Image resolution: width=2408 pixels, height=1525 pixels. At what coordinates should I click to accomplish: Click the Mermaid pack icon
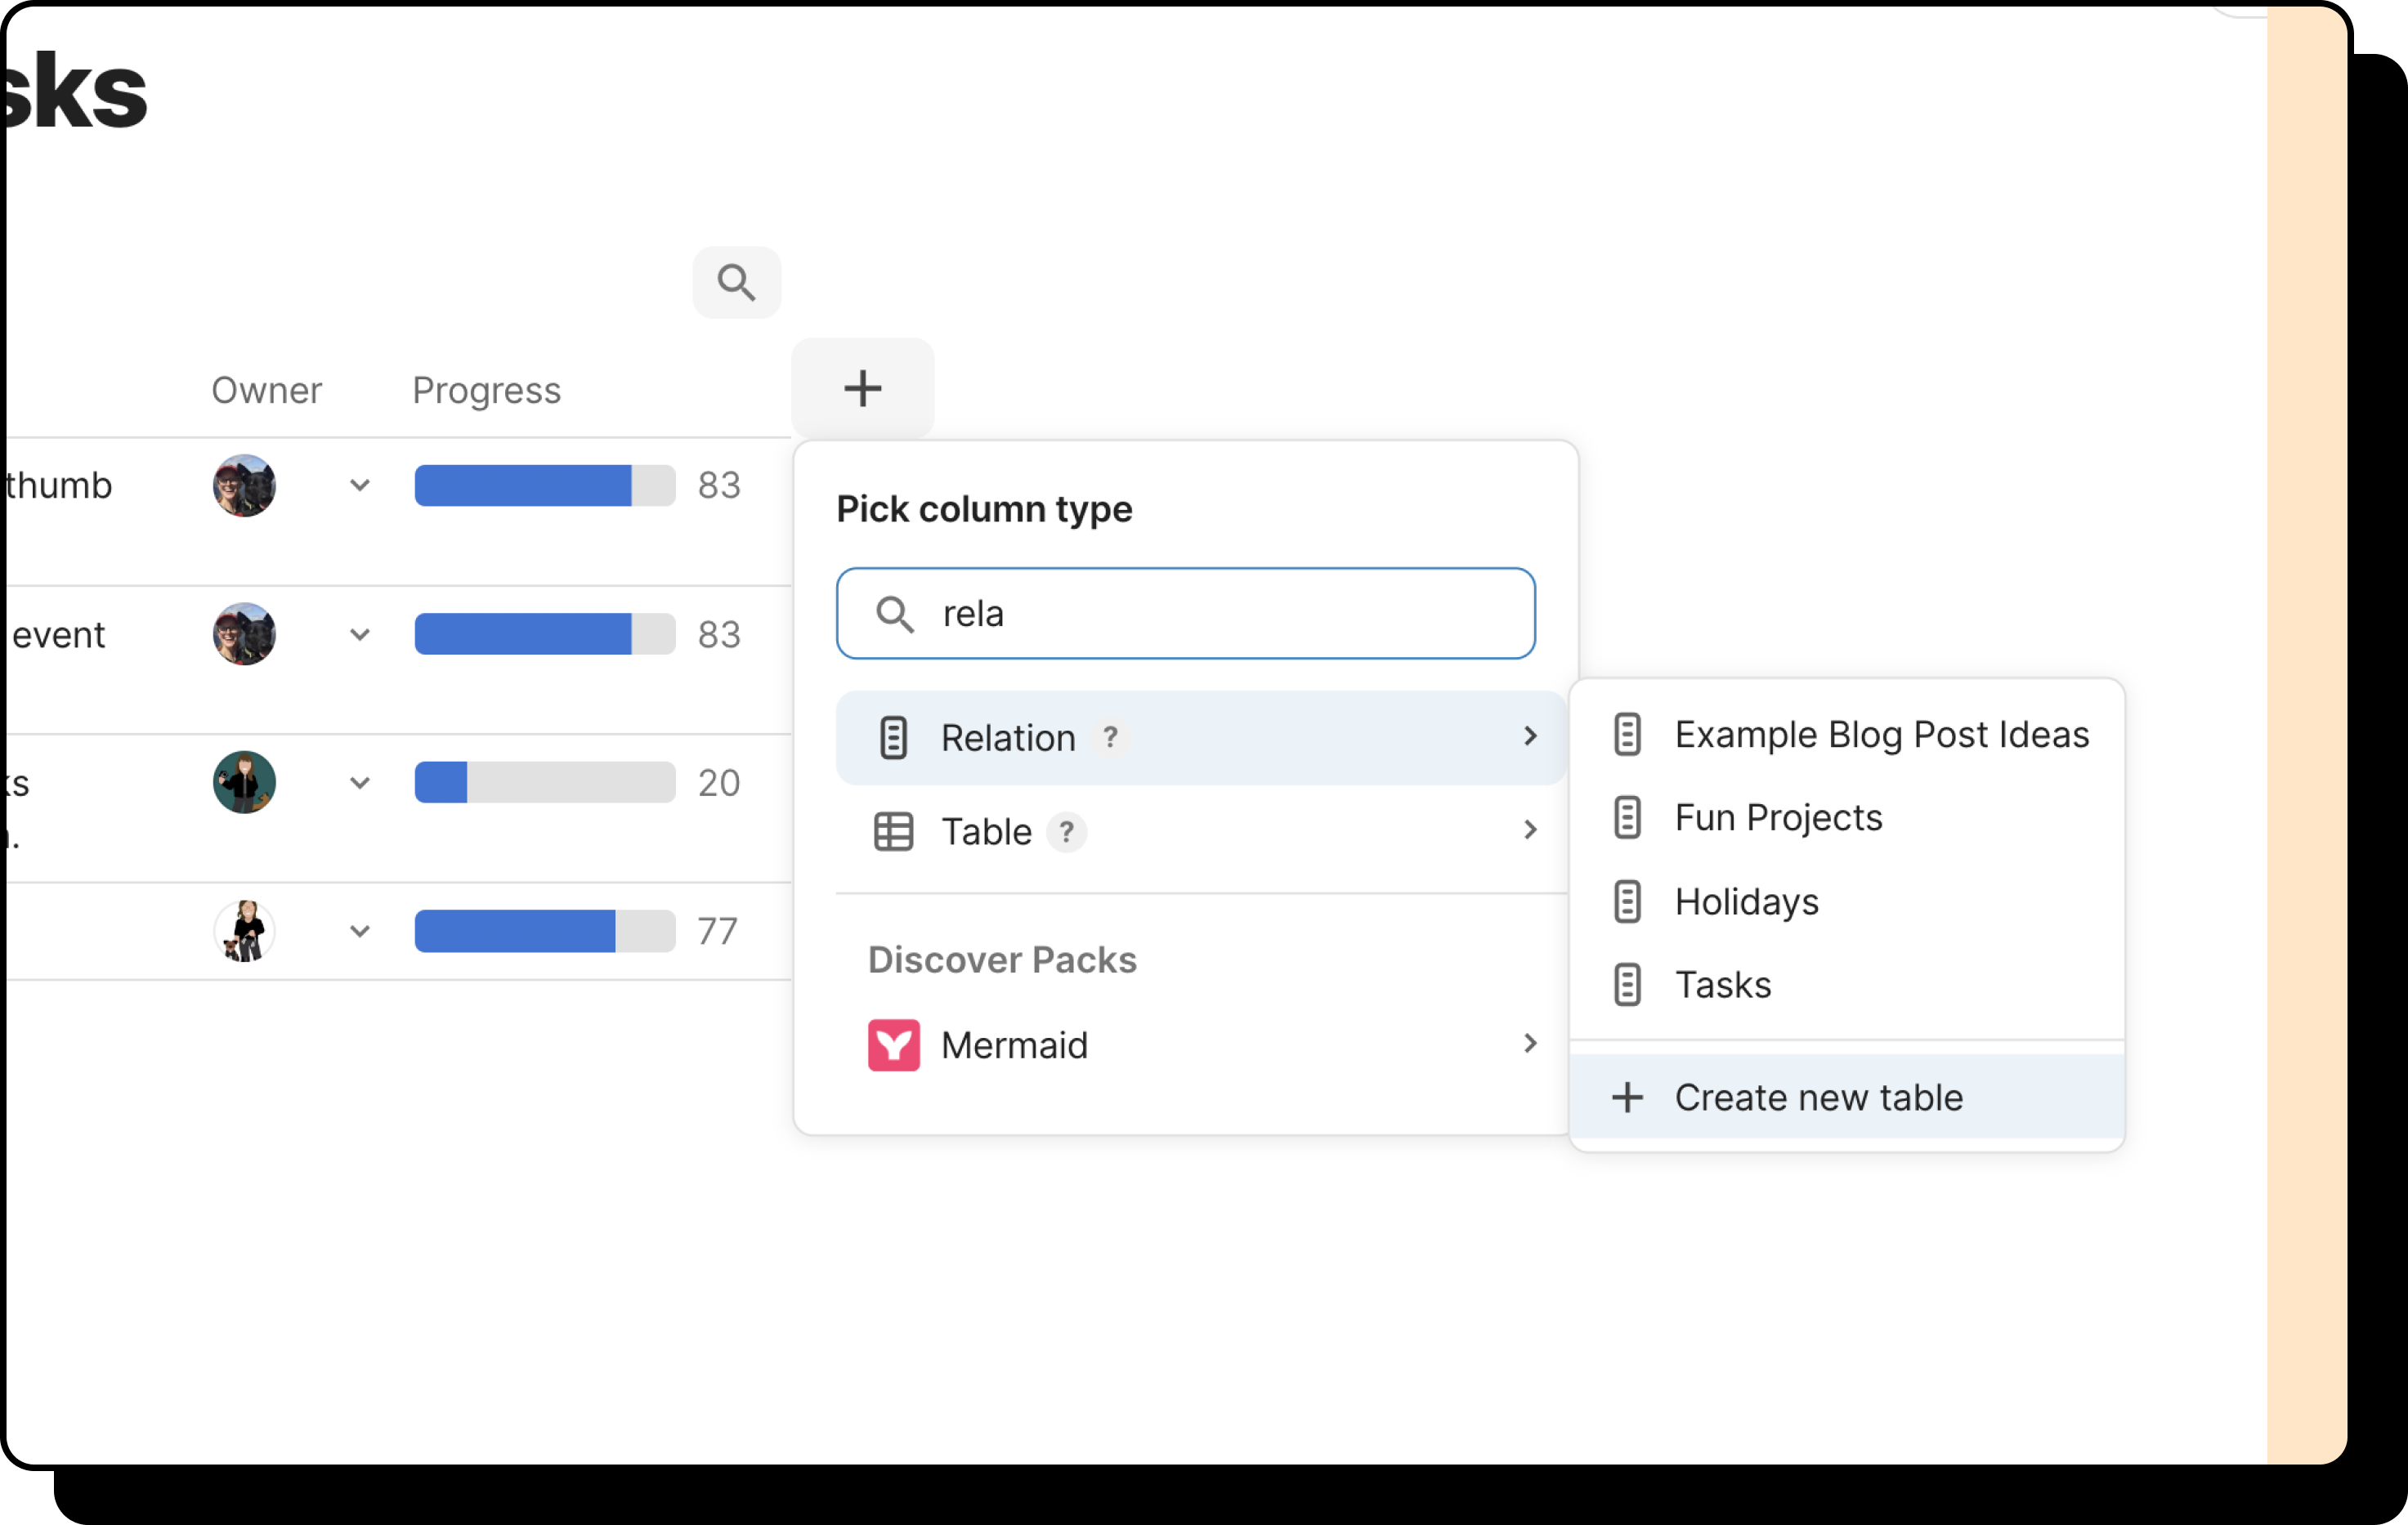(x=894, y=1044)
